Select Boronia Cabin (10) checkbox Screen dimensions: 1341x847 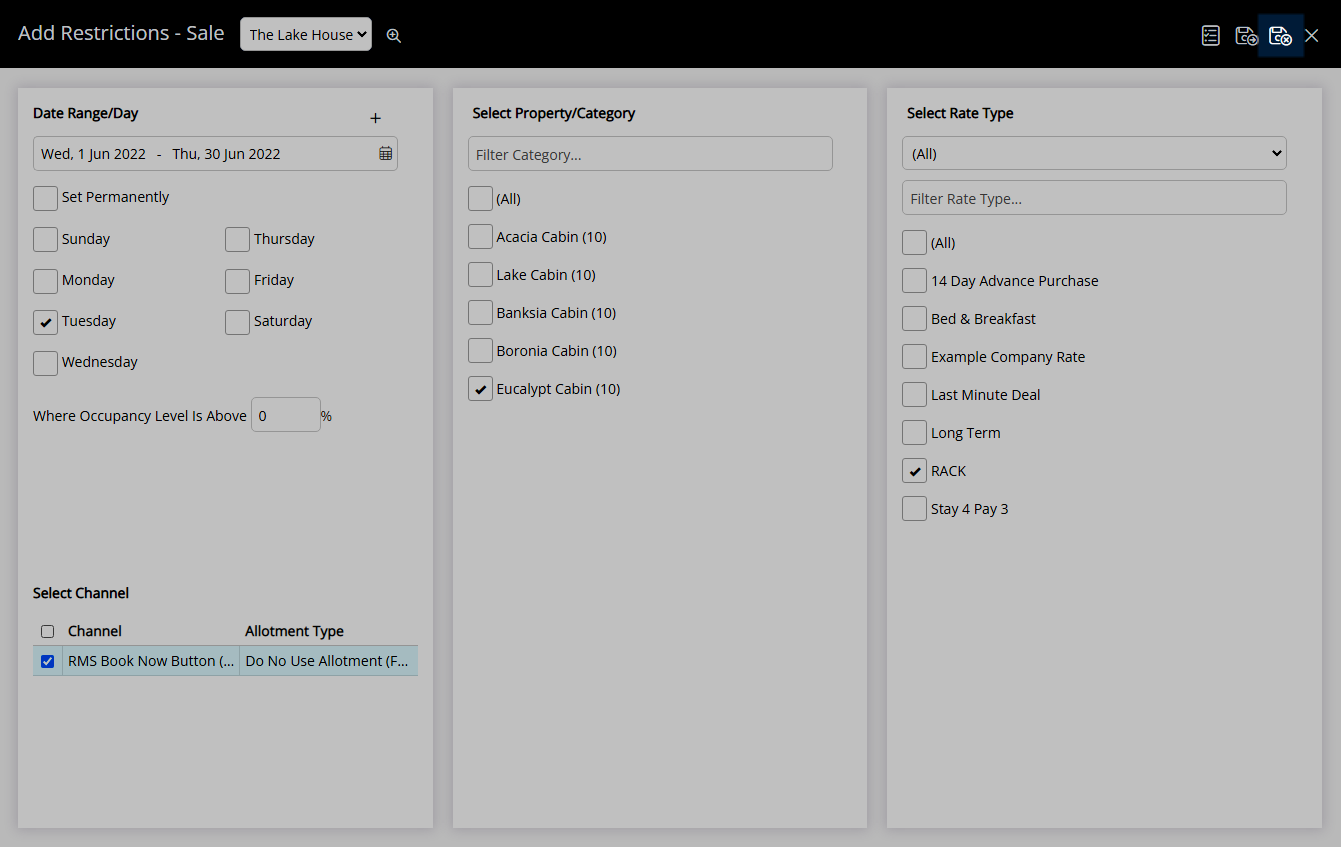(481, 351)
